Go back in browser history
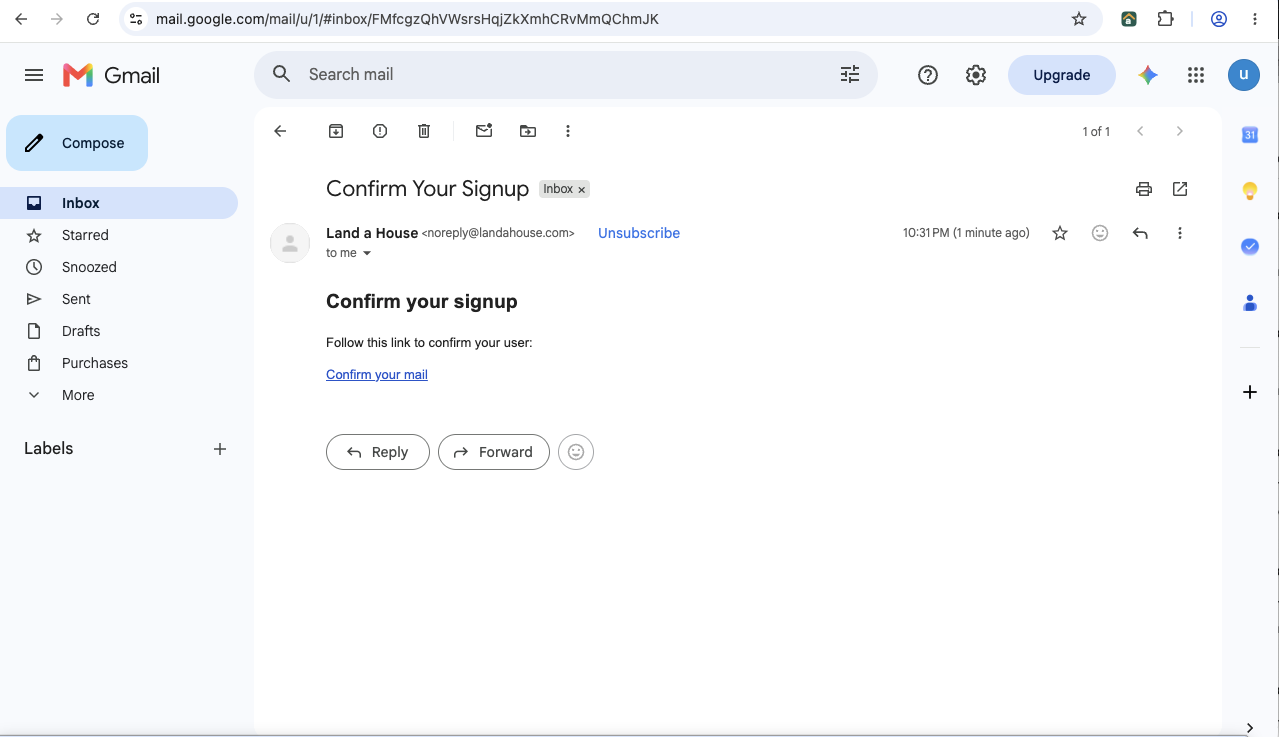Screen dimensions: 1279x737 (21, 19)
